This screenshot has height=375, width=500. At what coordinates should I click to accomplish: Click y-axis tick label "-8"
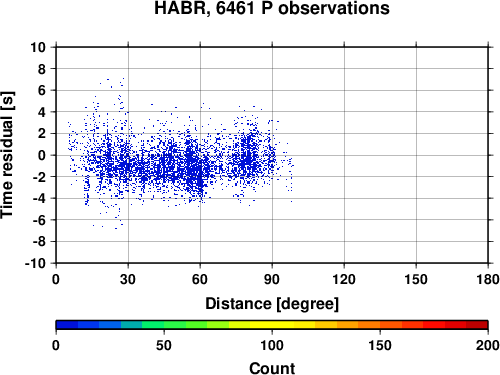click(39, 242)
